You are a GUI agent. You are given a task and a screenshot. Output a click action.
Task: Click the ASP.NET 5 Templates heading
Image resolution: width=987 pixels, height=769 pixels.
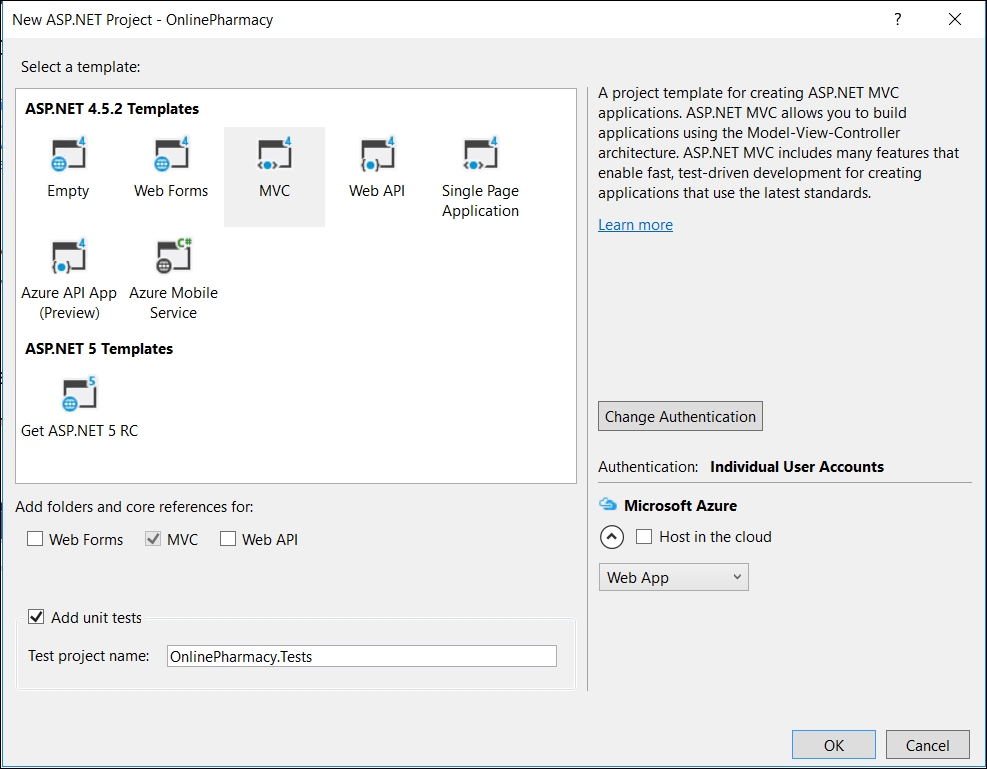coord(99,349)
